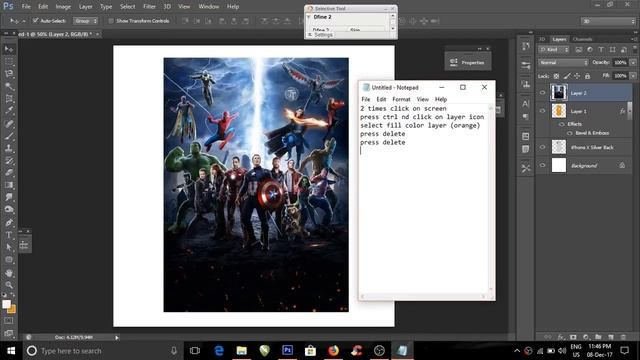Click the Layer 2 thumbnail

tap(558, 93)
